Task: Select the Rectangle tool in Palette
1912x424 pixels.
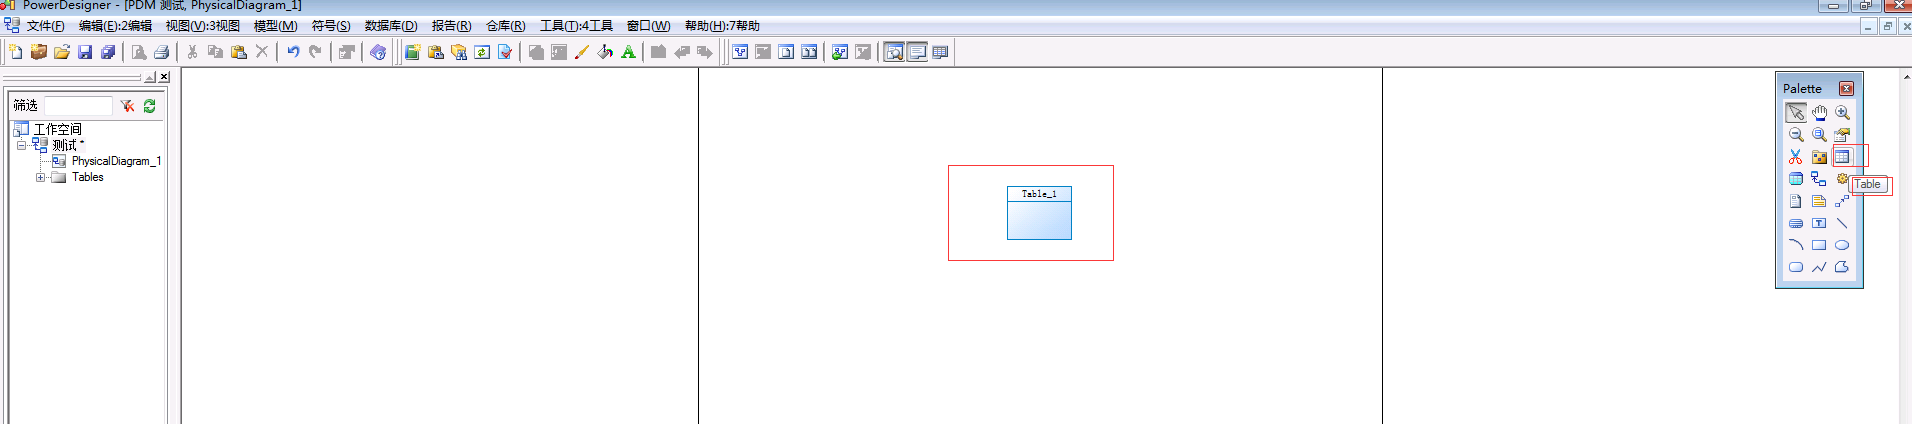Action: tap(1819, 245)
